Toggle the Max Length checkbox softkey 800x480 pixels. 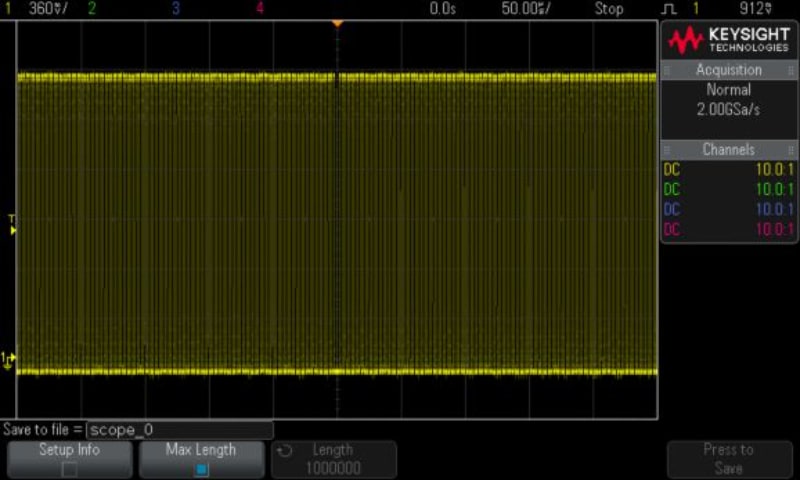(x=202, y=459)
